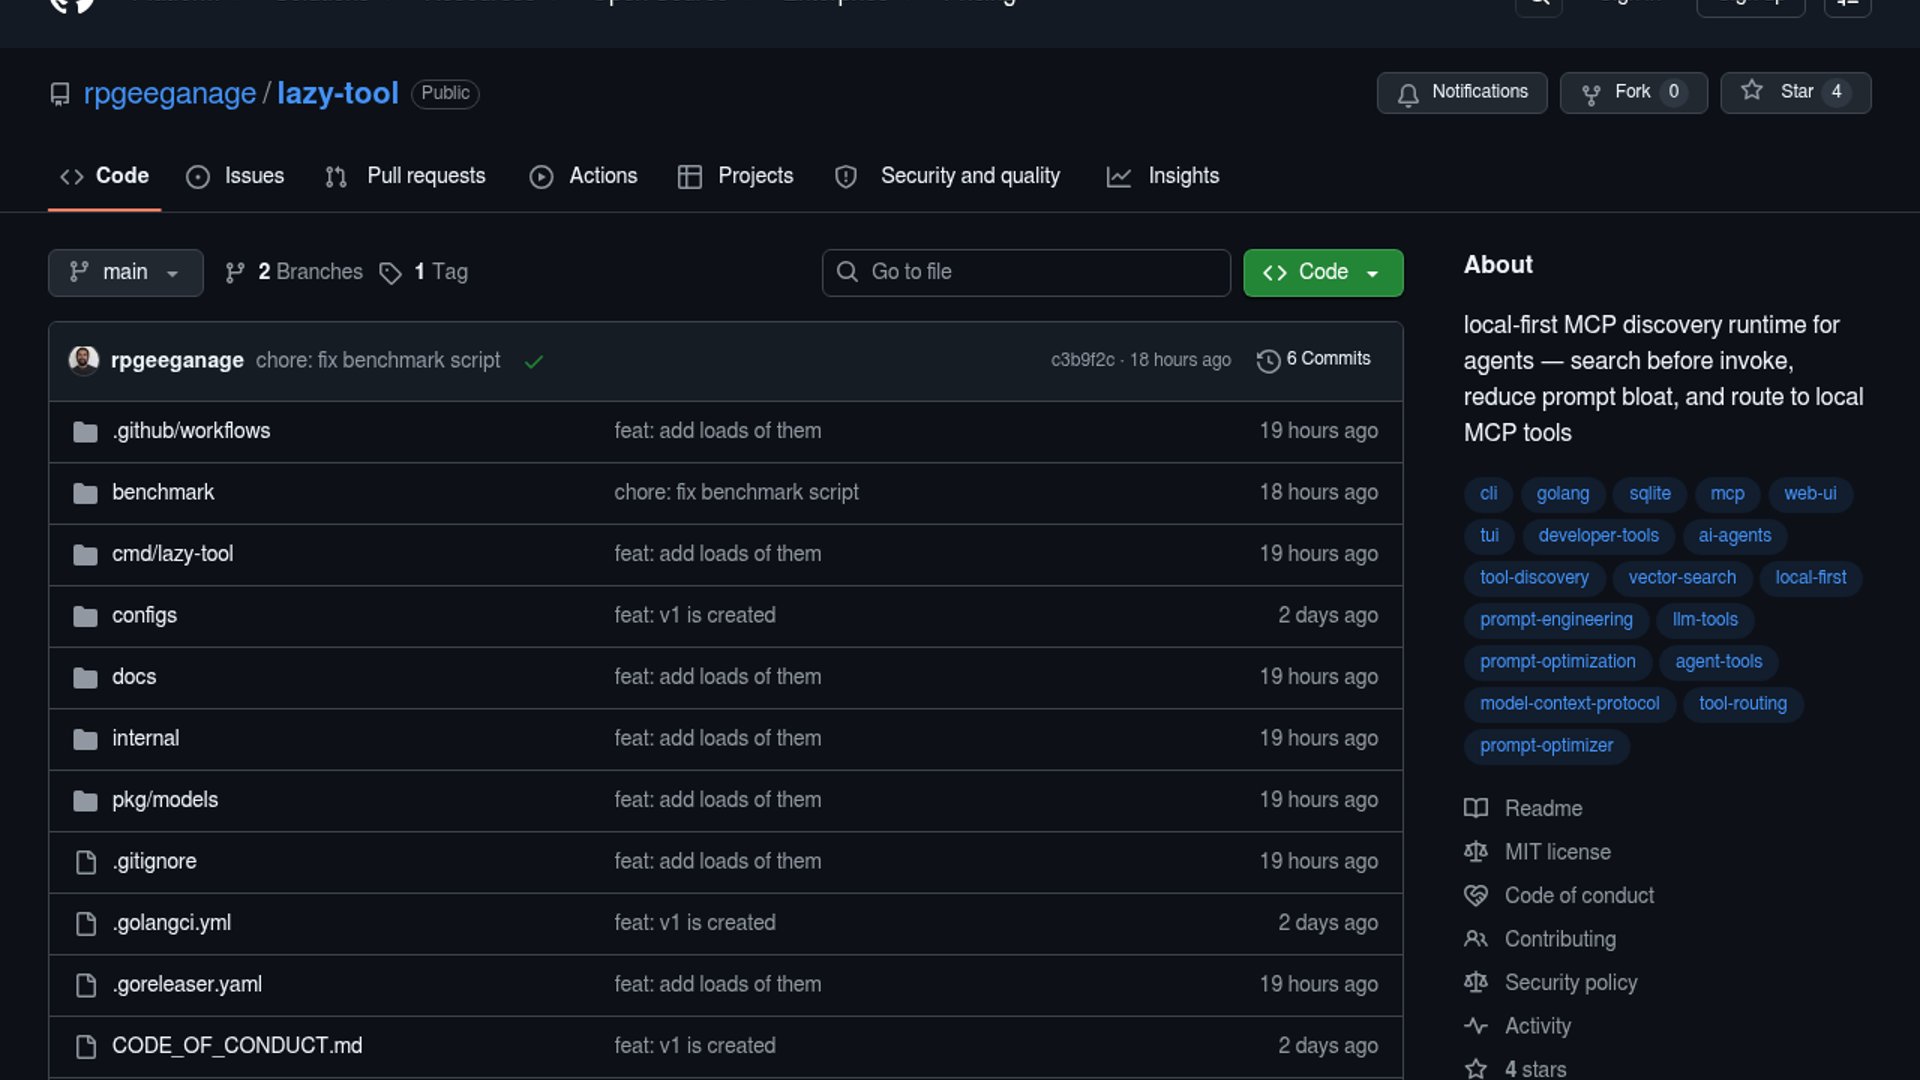Screen dimensions: 1920x1080
Task: Click the Tag icon beside 1 Tag
Action: [390, 273]
